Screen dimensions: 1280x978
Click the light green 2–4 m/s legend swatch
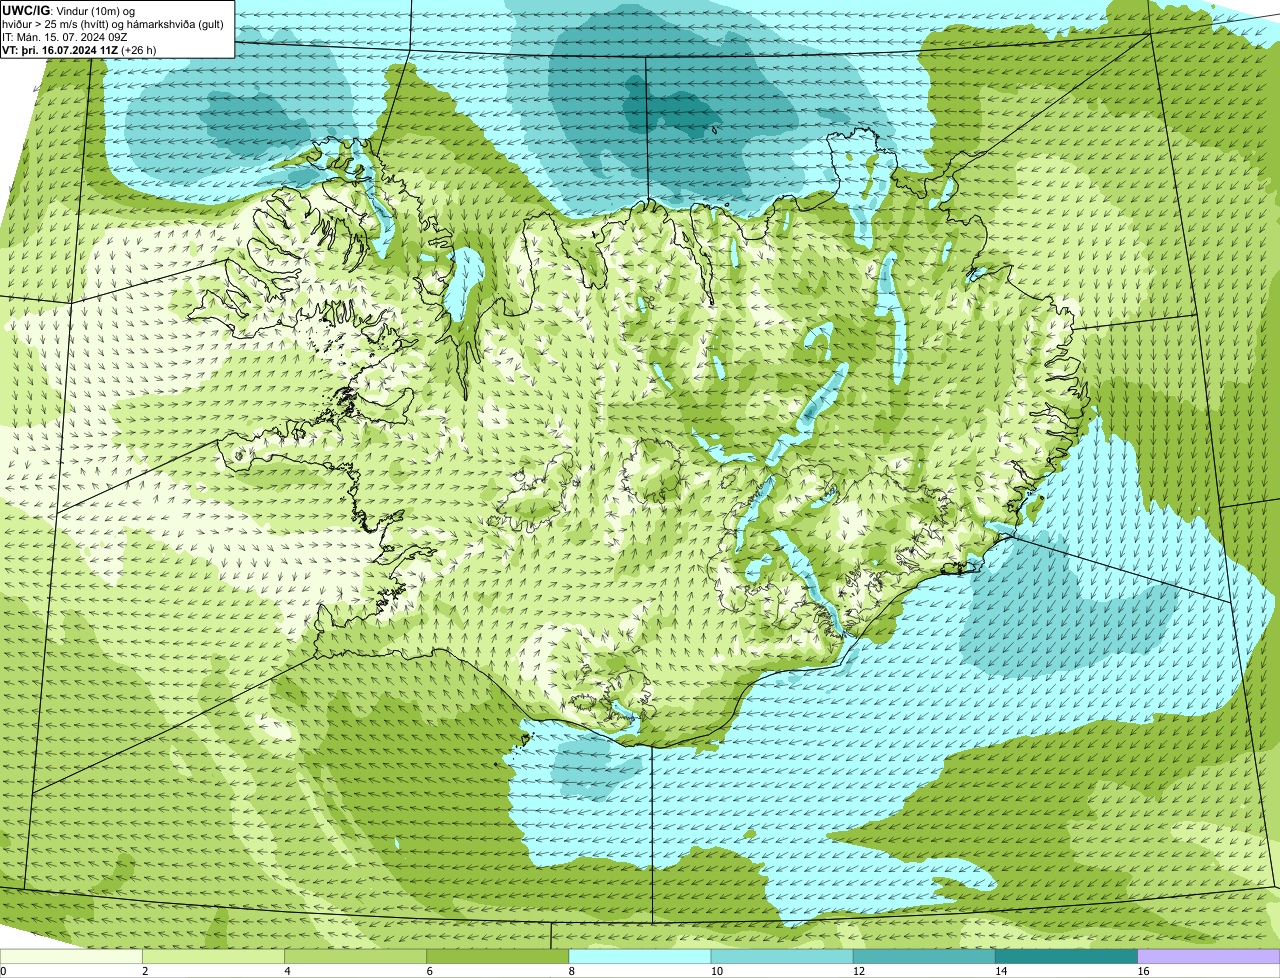point(214,956)
